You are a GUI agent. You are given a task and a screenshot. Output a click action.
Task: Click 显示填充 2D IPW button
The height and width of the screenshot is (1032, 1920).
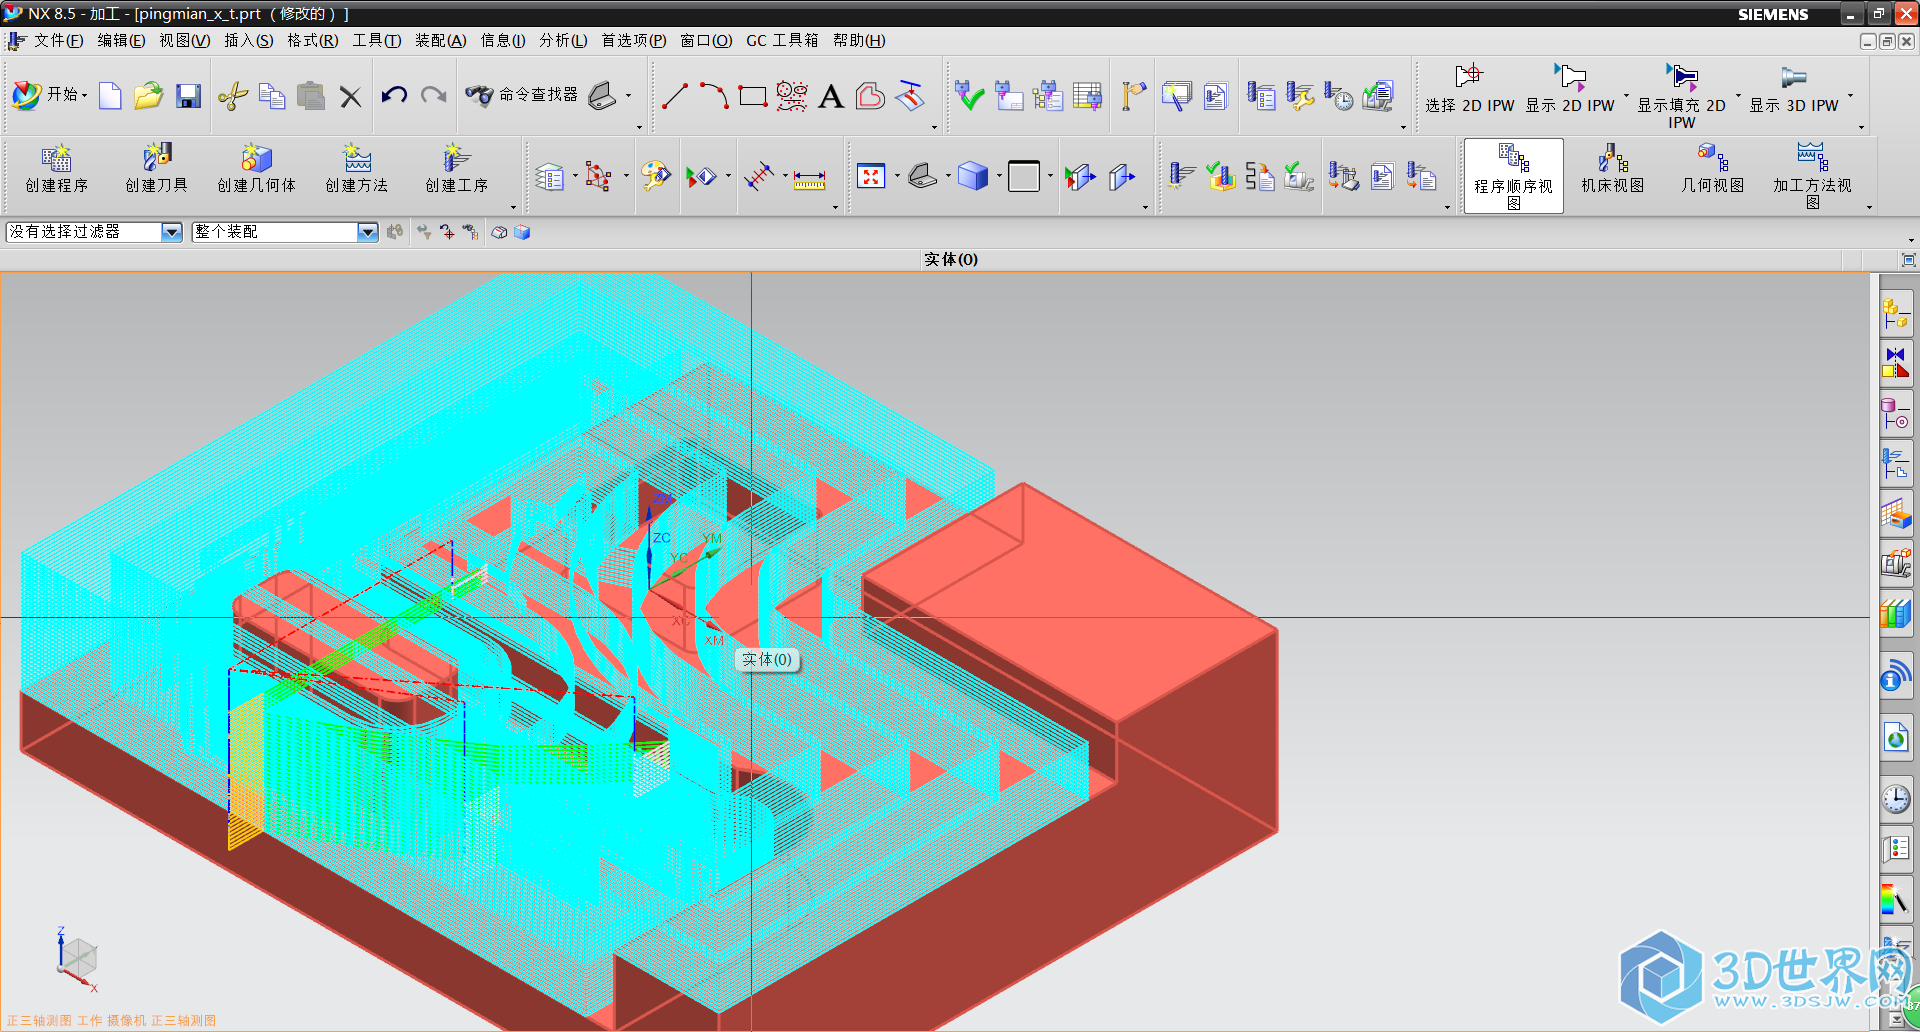(1681, 96)
